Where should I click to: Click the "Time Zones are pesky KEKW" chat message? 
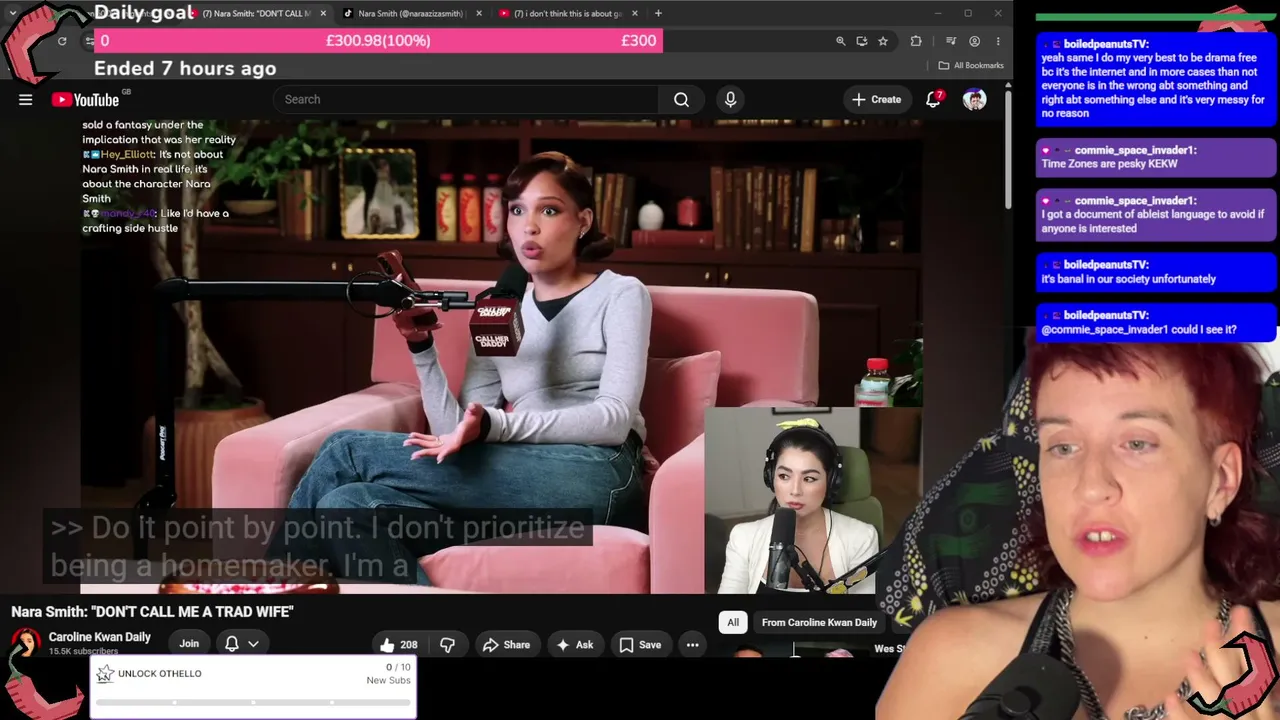pos(1156,157)
